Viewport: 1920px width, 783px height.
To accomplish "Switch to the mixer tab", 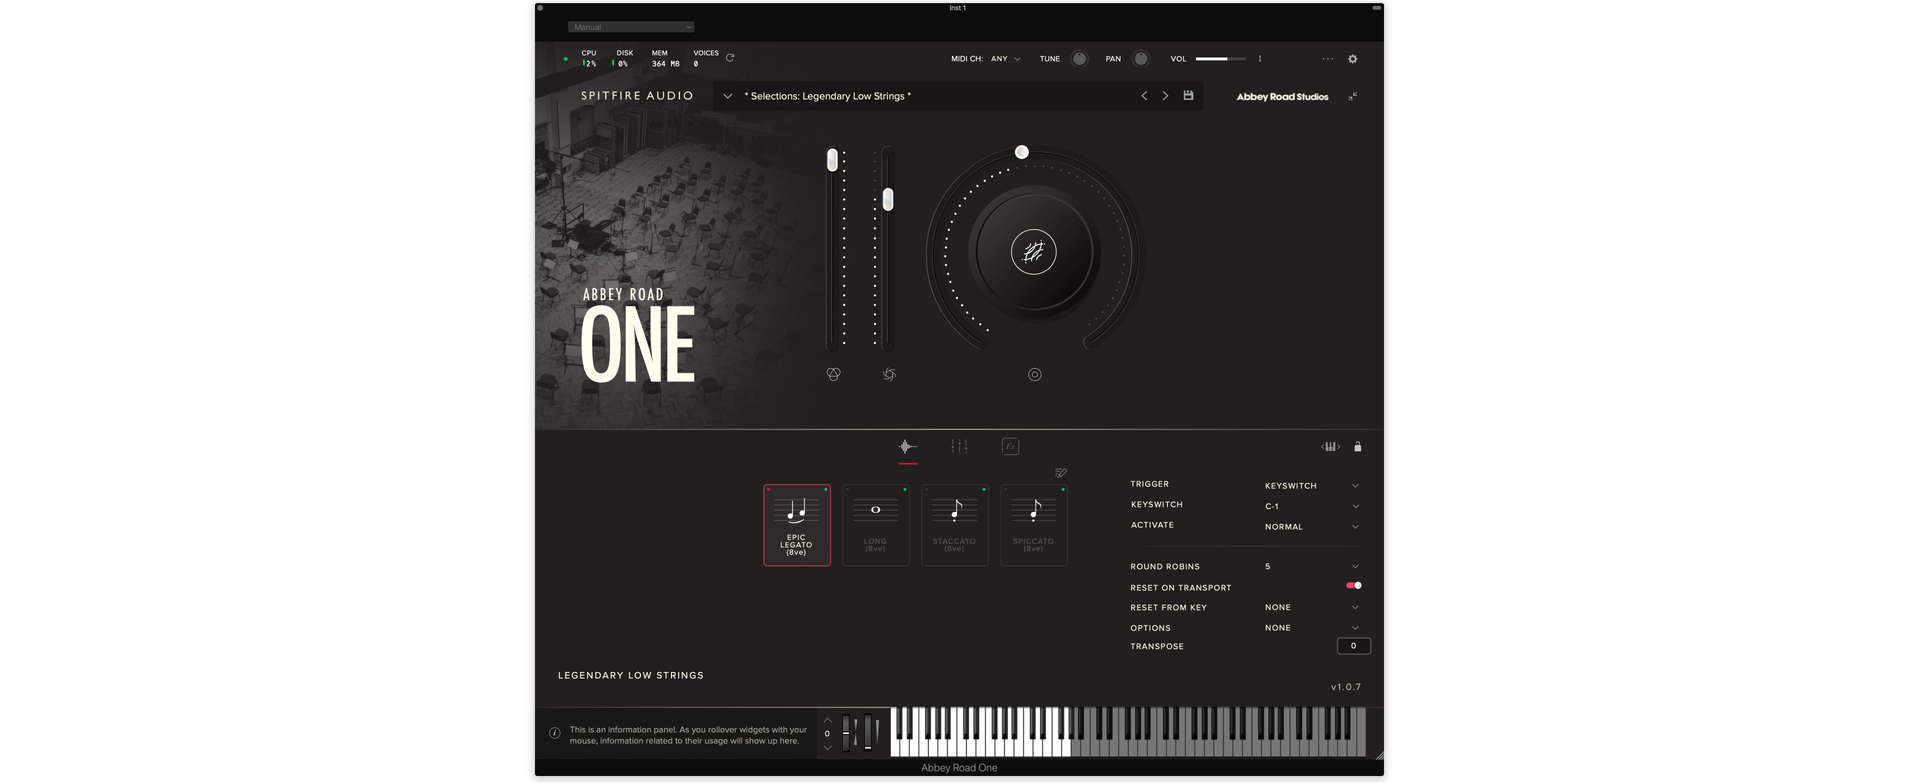I will (x=959, y=447).
